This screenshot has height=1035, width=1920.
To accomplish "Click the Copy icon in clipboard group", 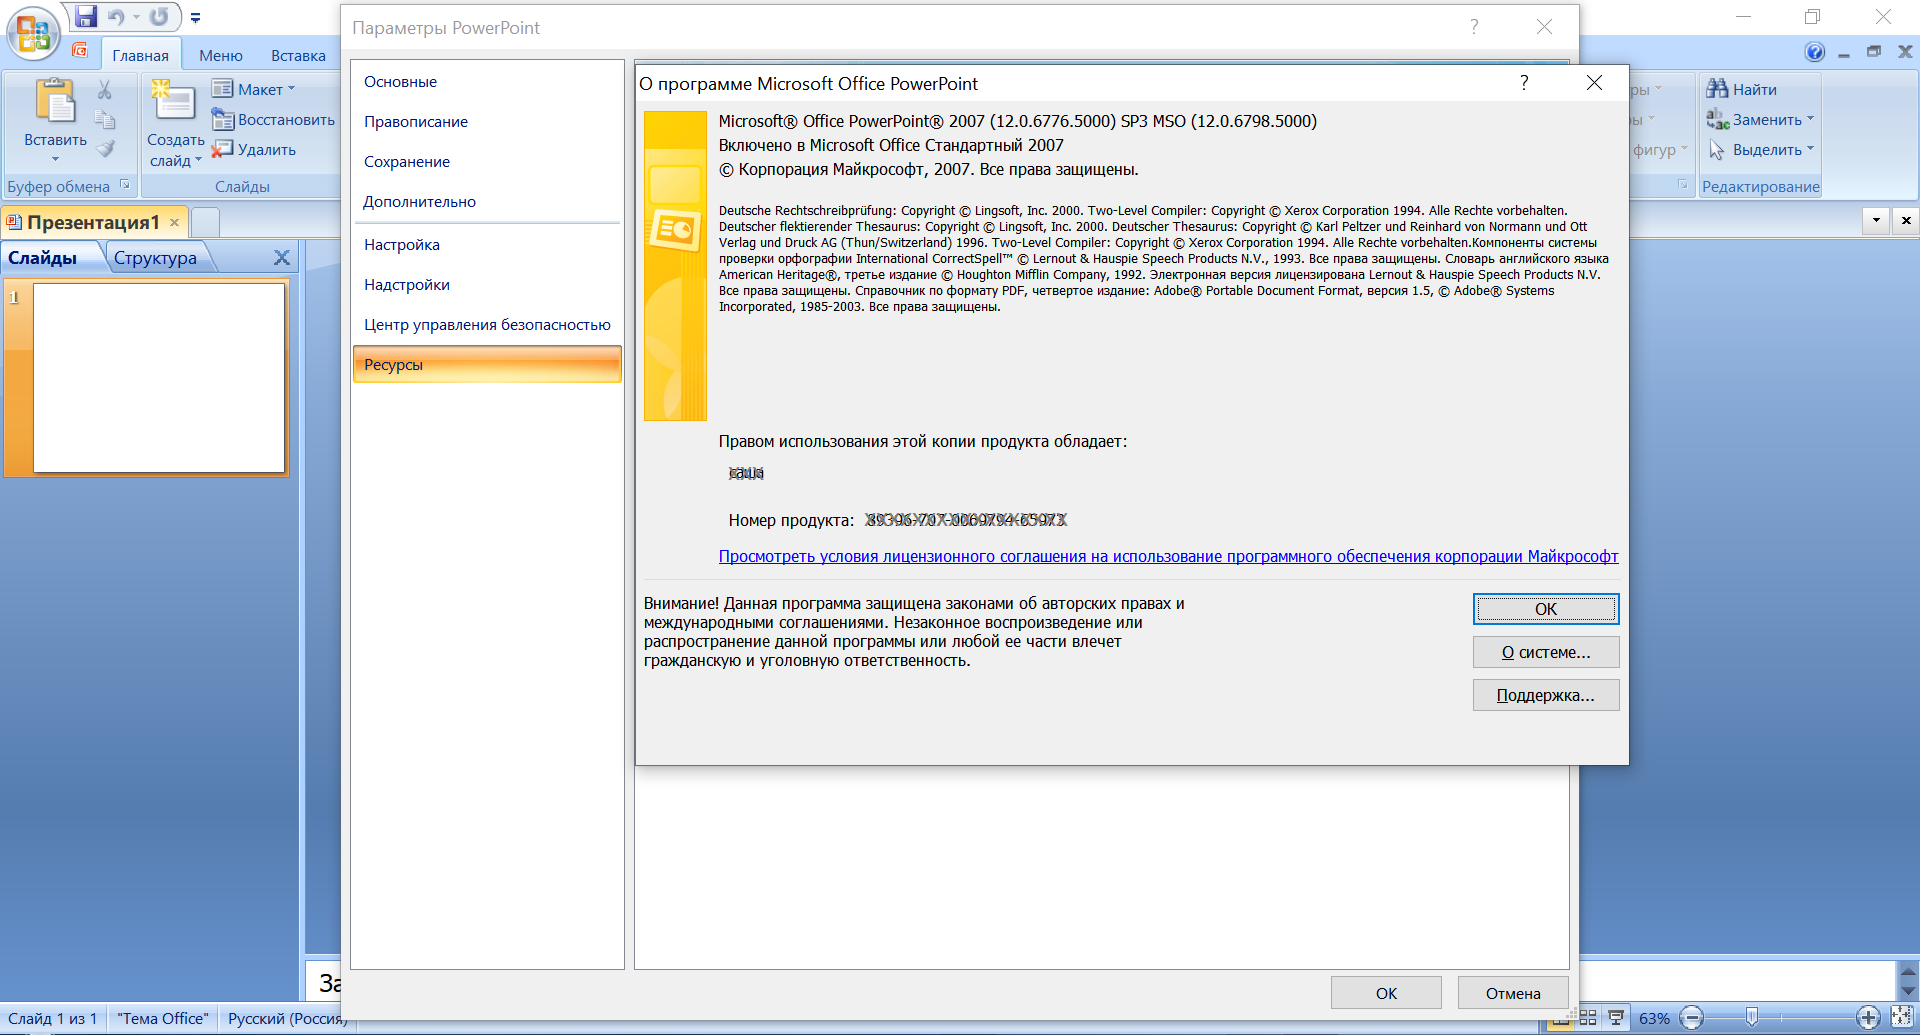I will (x=104, y=120).
